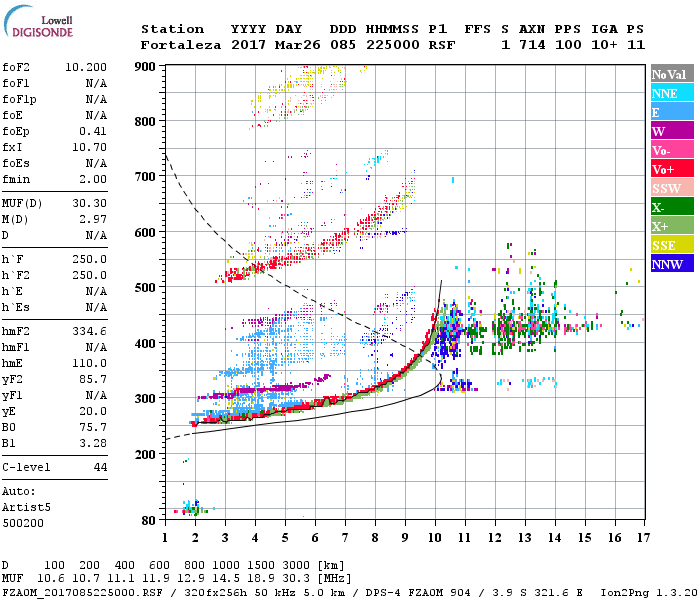Click the E-layer echo cluster near 2 MHz
700x600 pixels.
[191, 508]
